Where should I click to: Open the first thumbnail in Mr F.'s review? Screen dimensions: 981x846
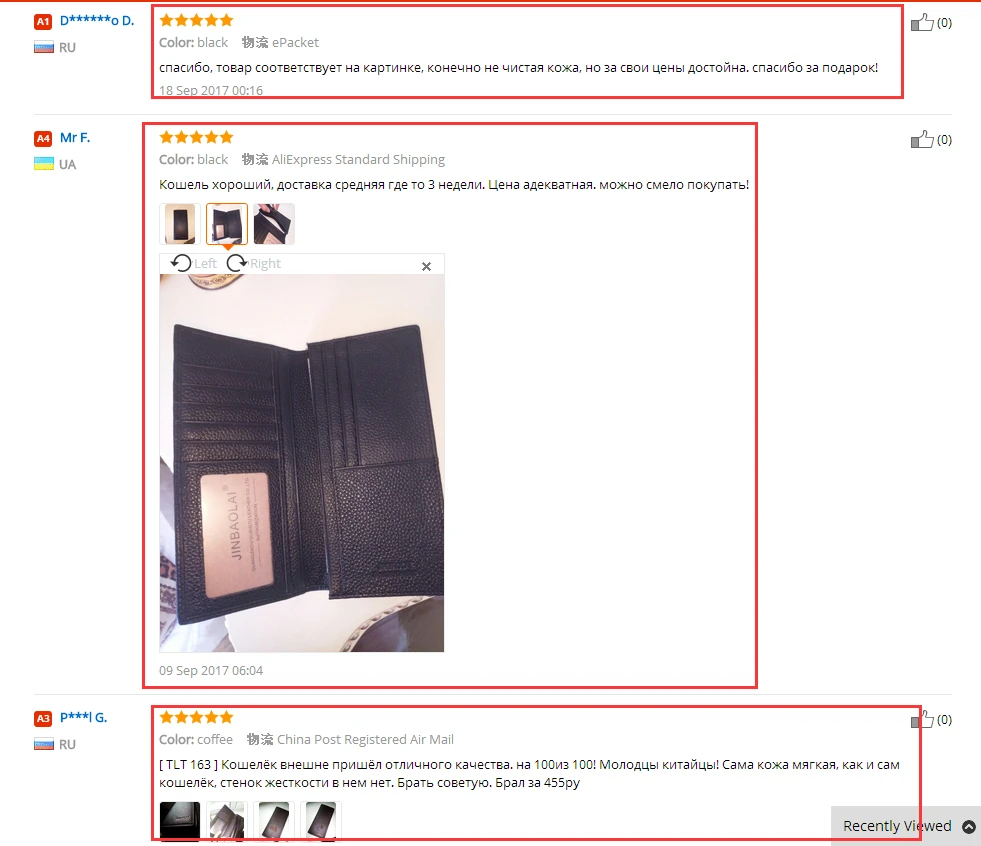coord(180,223)
